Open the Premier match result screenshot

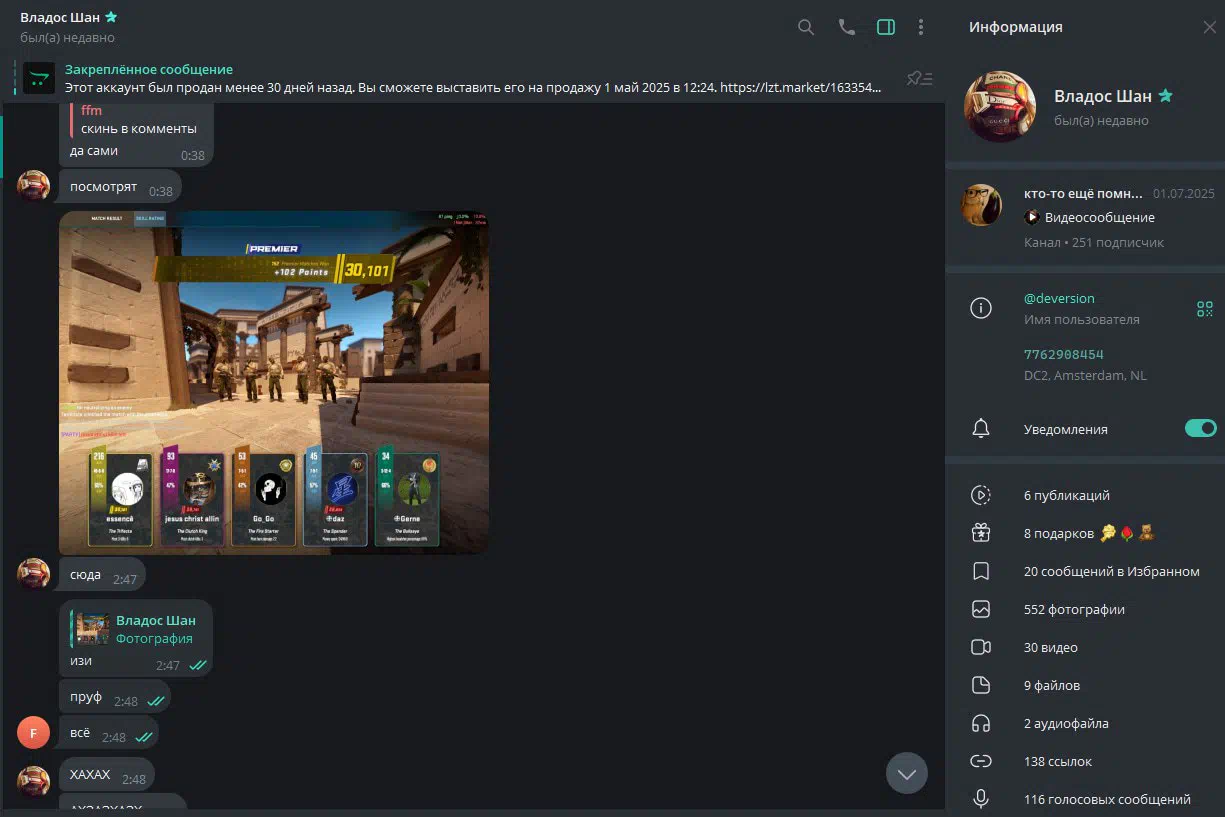(274, 382)
